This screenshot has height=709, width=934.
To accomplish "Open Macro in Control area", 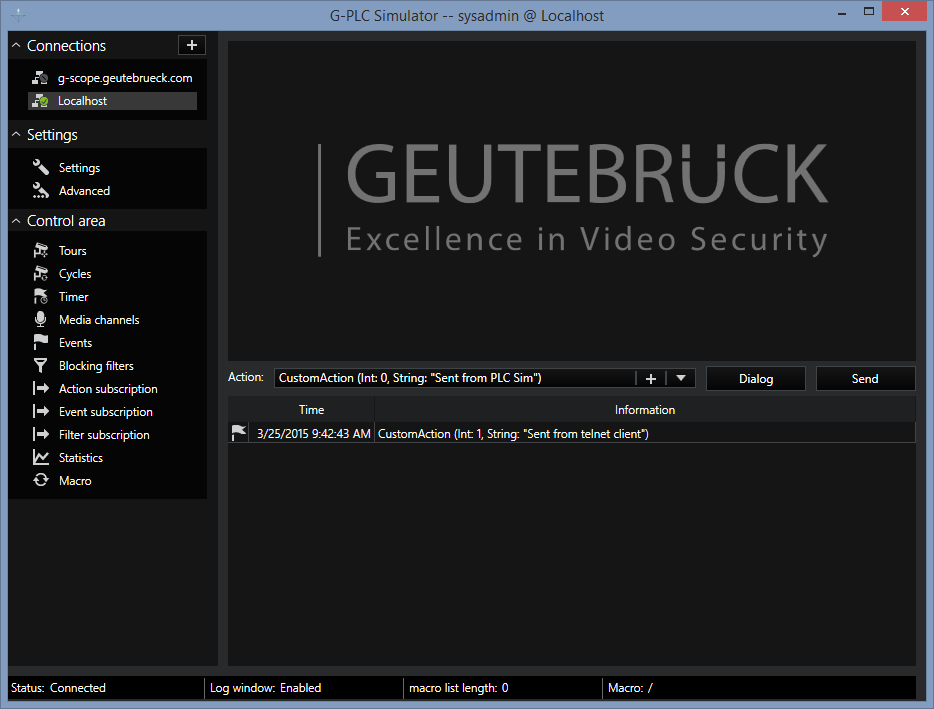I will [75, 481].
